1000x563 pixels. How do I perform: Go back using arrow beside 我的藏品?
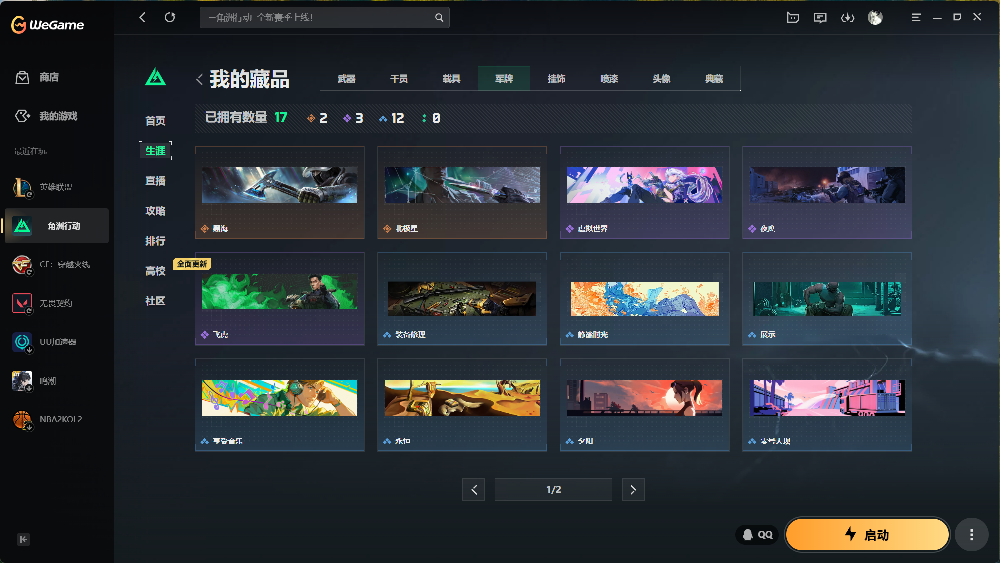tap(200, 79)
